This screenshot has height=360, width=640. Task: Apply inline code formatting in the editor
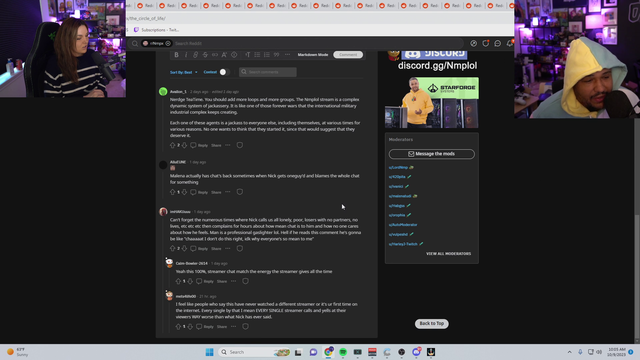(x=215, y=55)
